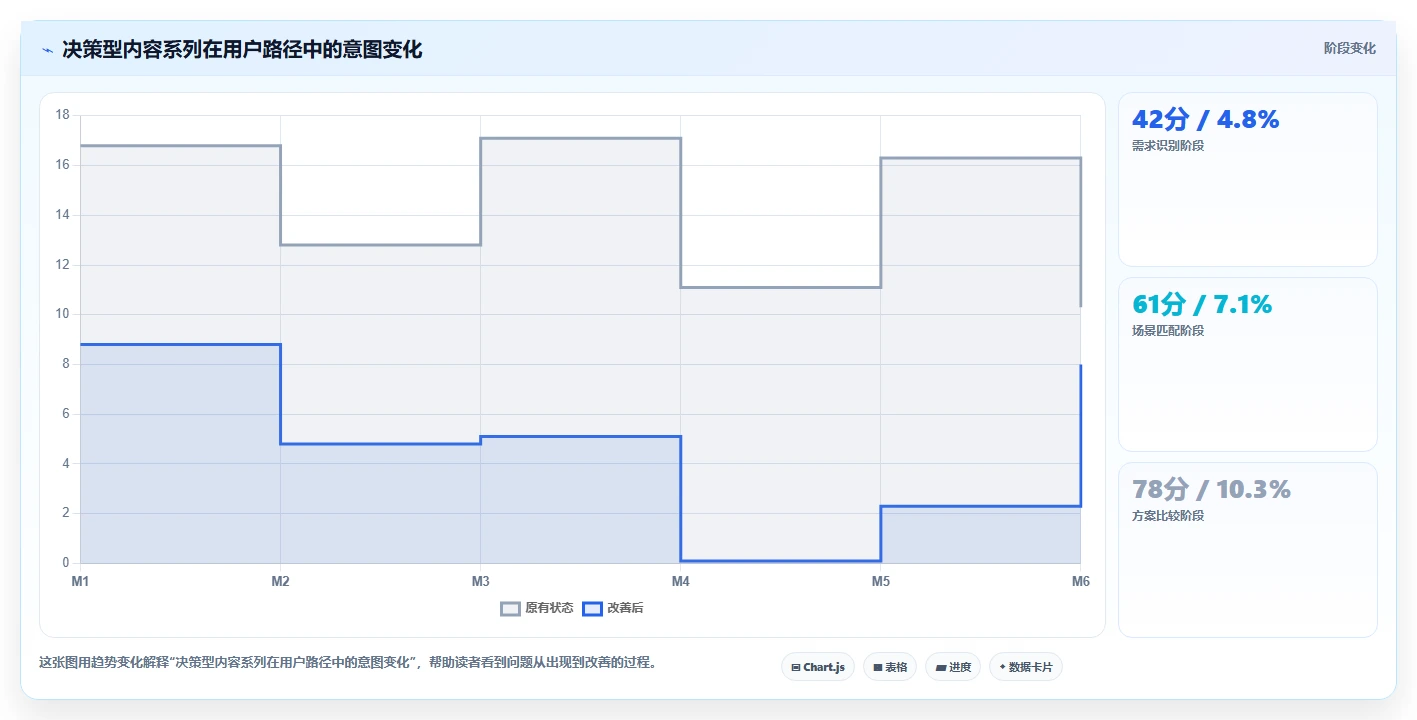
Task: Click the M4 x-axis label
Action: pyautogui.click(x=680, y=581)
